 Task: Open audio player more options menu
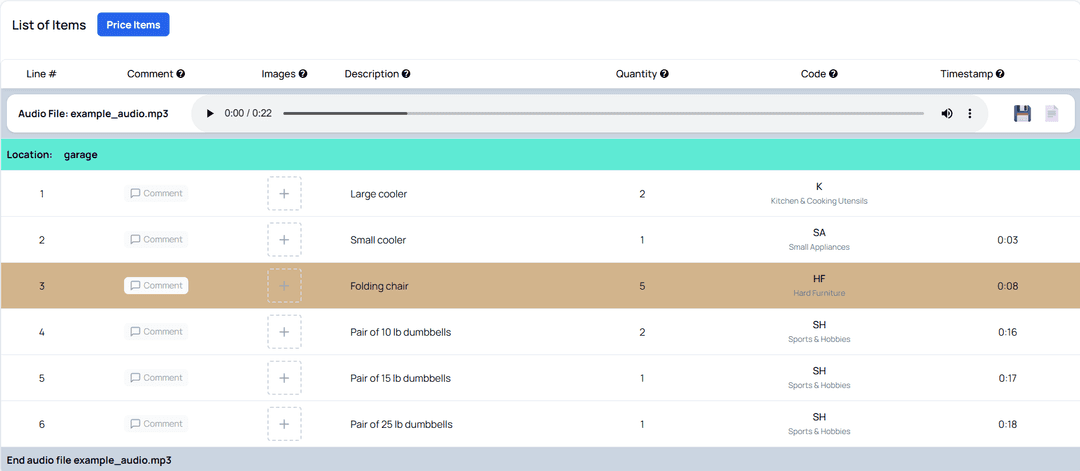click(x=969, y=114)
